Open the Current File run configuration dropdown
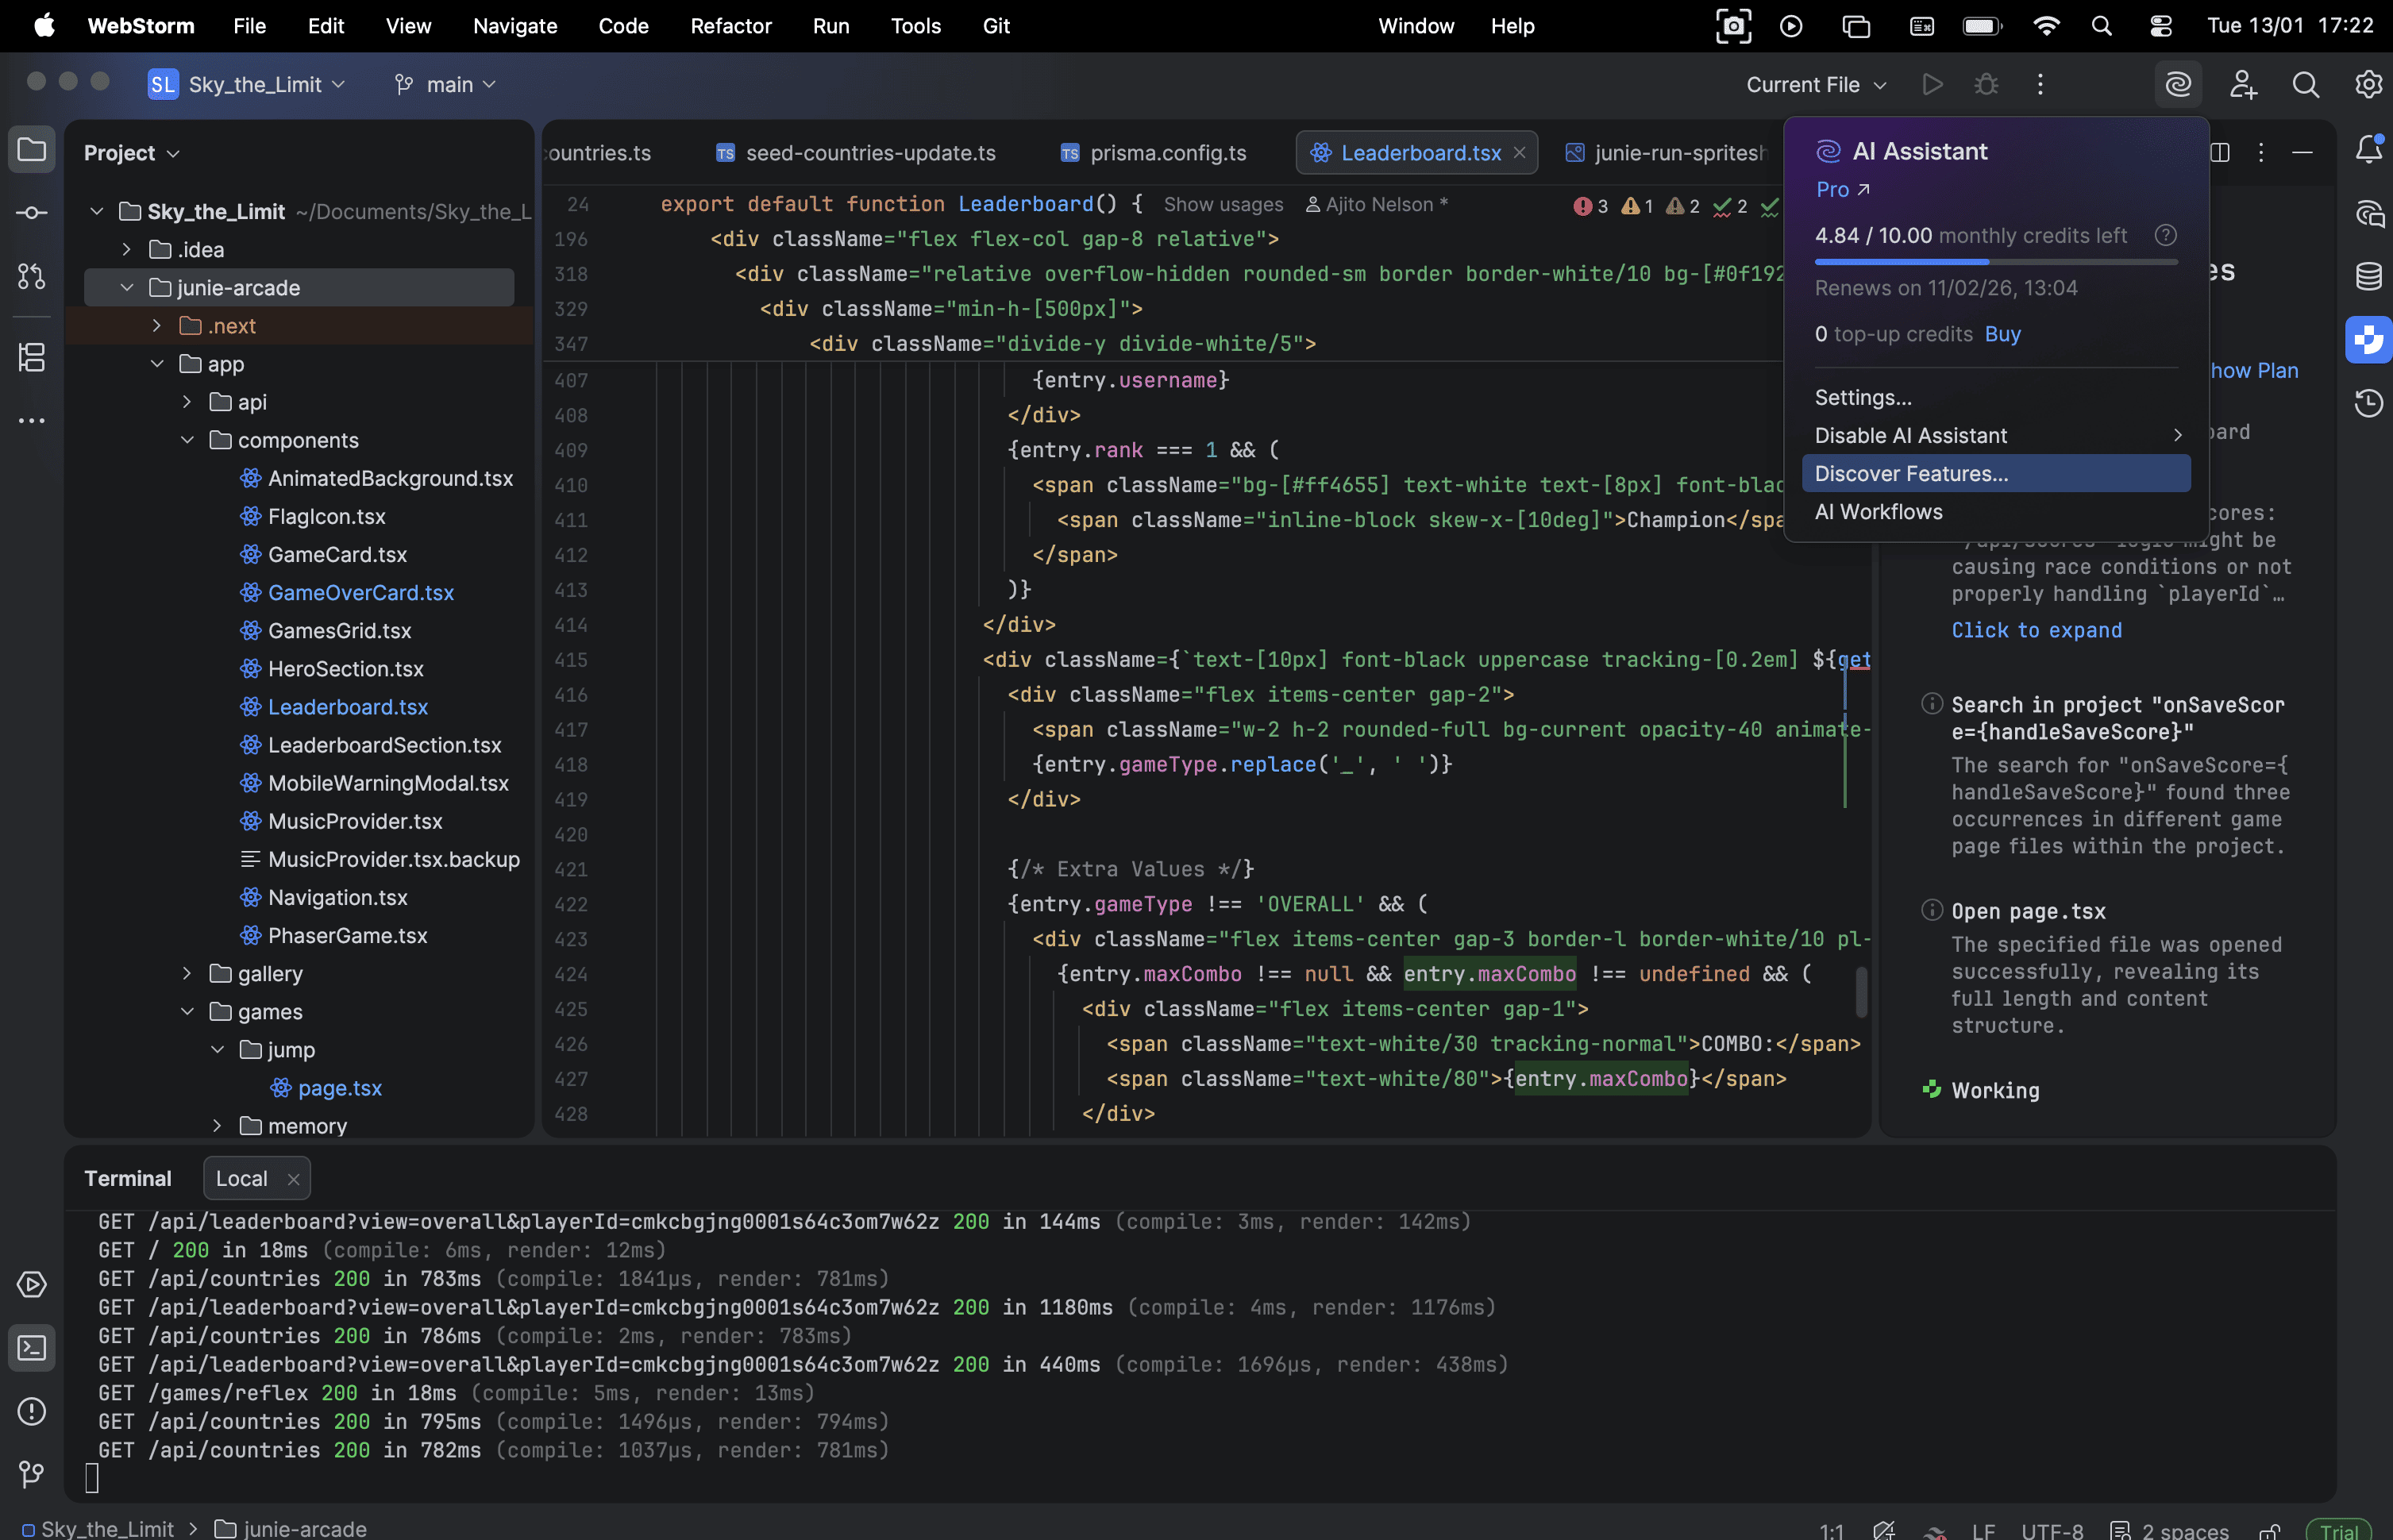Screen dimensions: 2393x1540 pos(1815,85)
